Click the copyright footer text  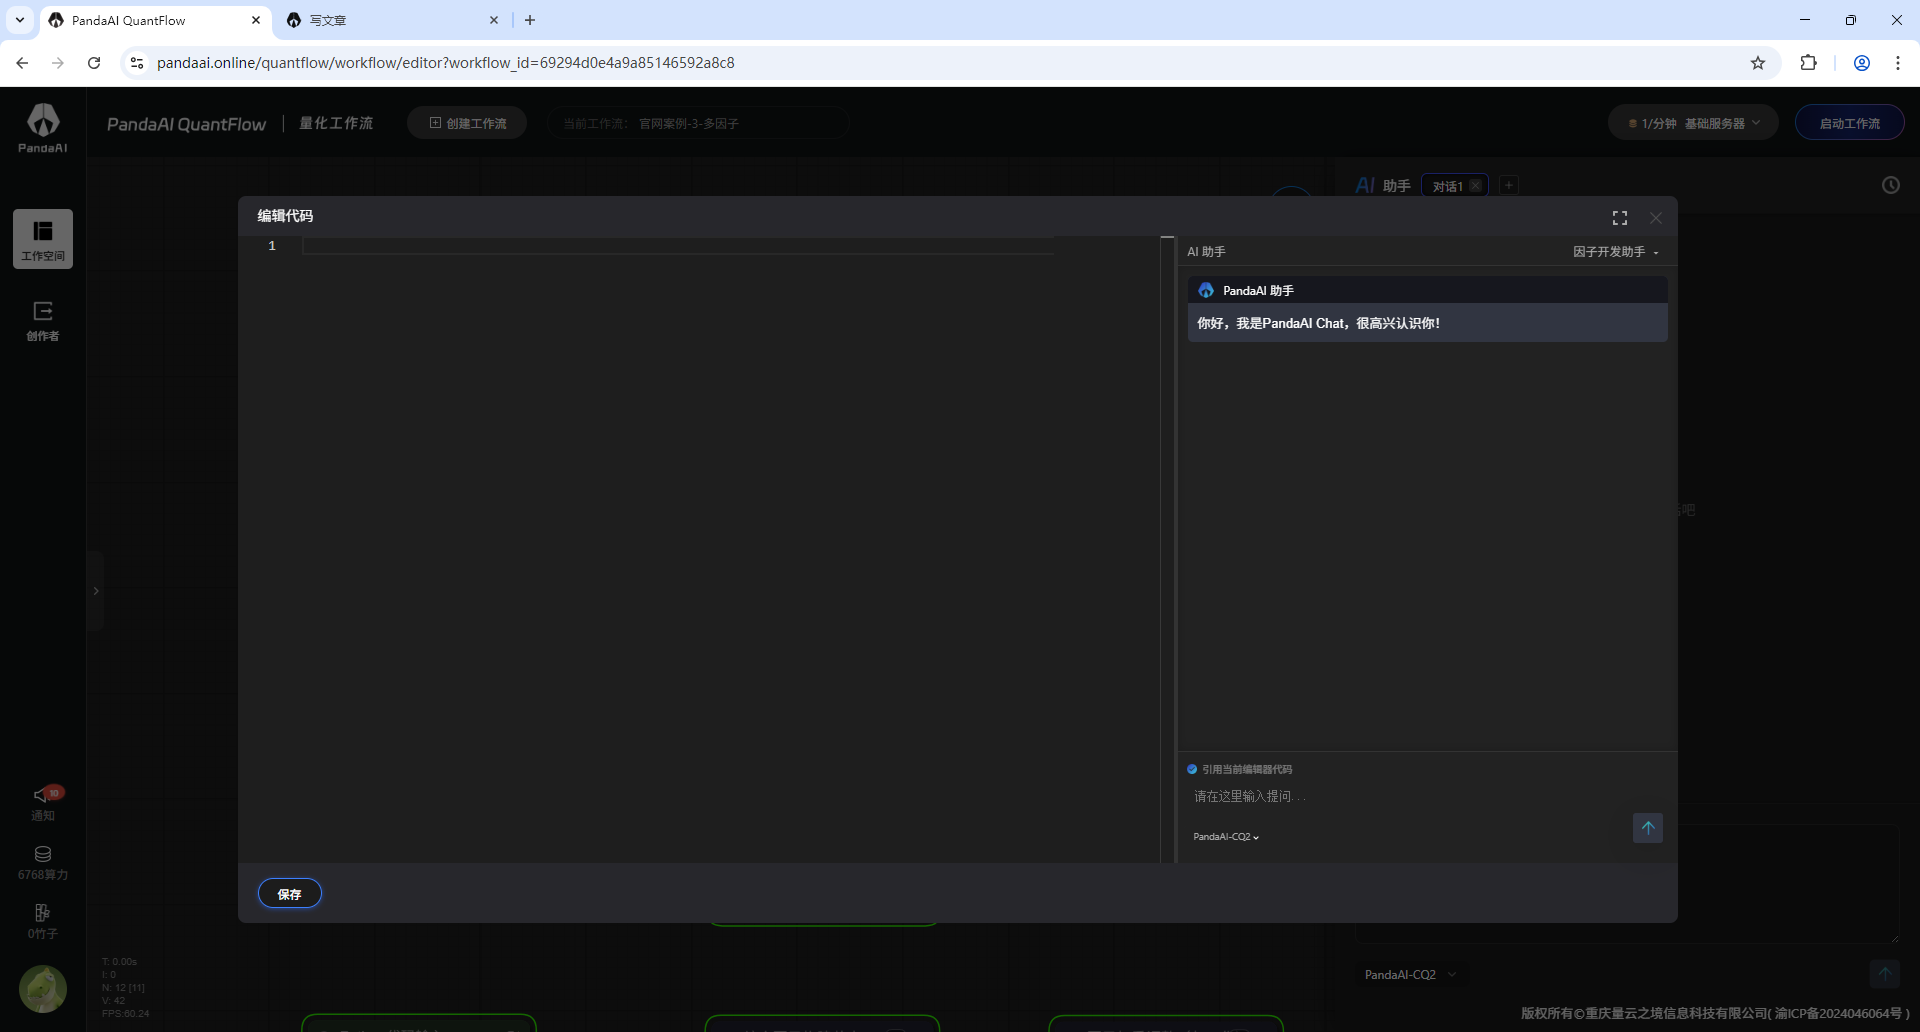1715,1013
